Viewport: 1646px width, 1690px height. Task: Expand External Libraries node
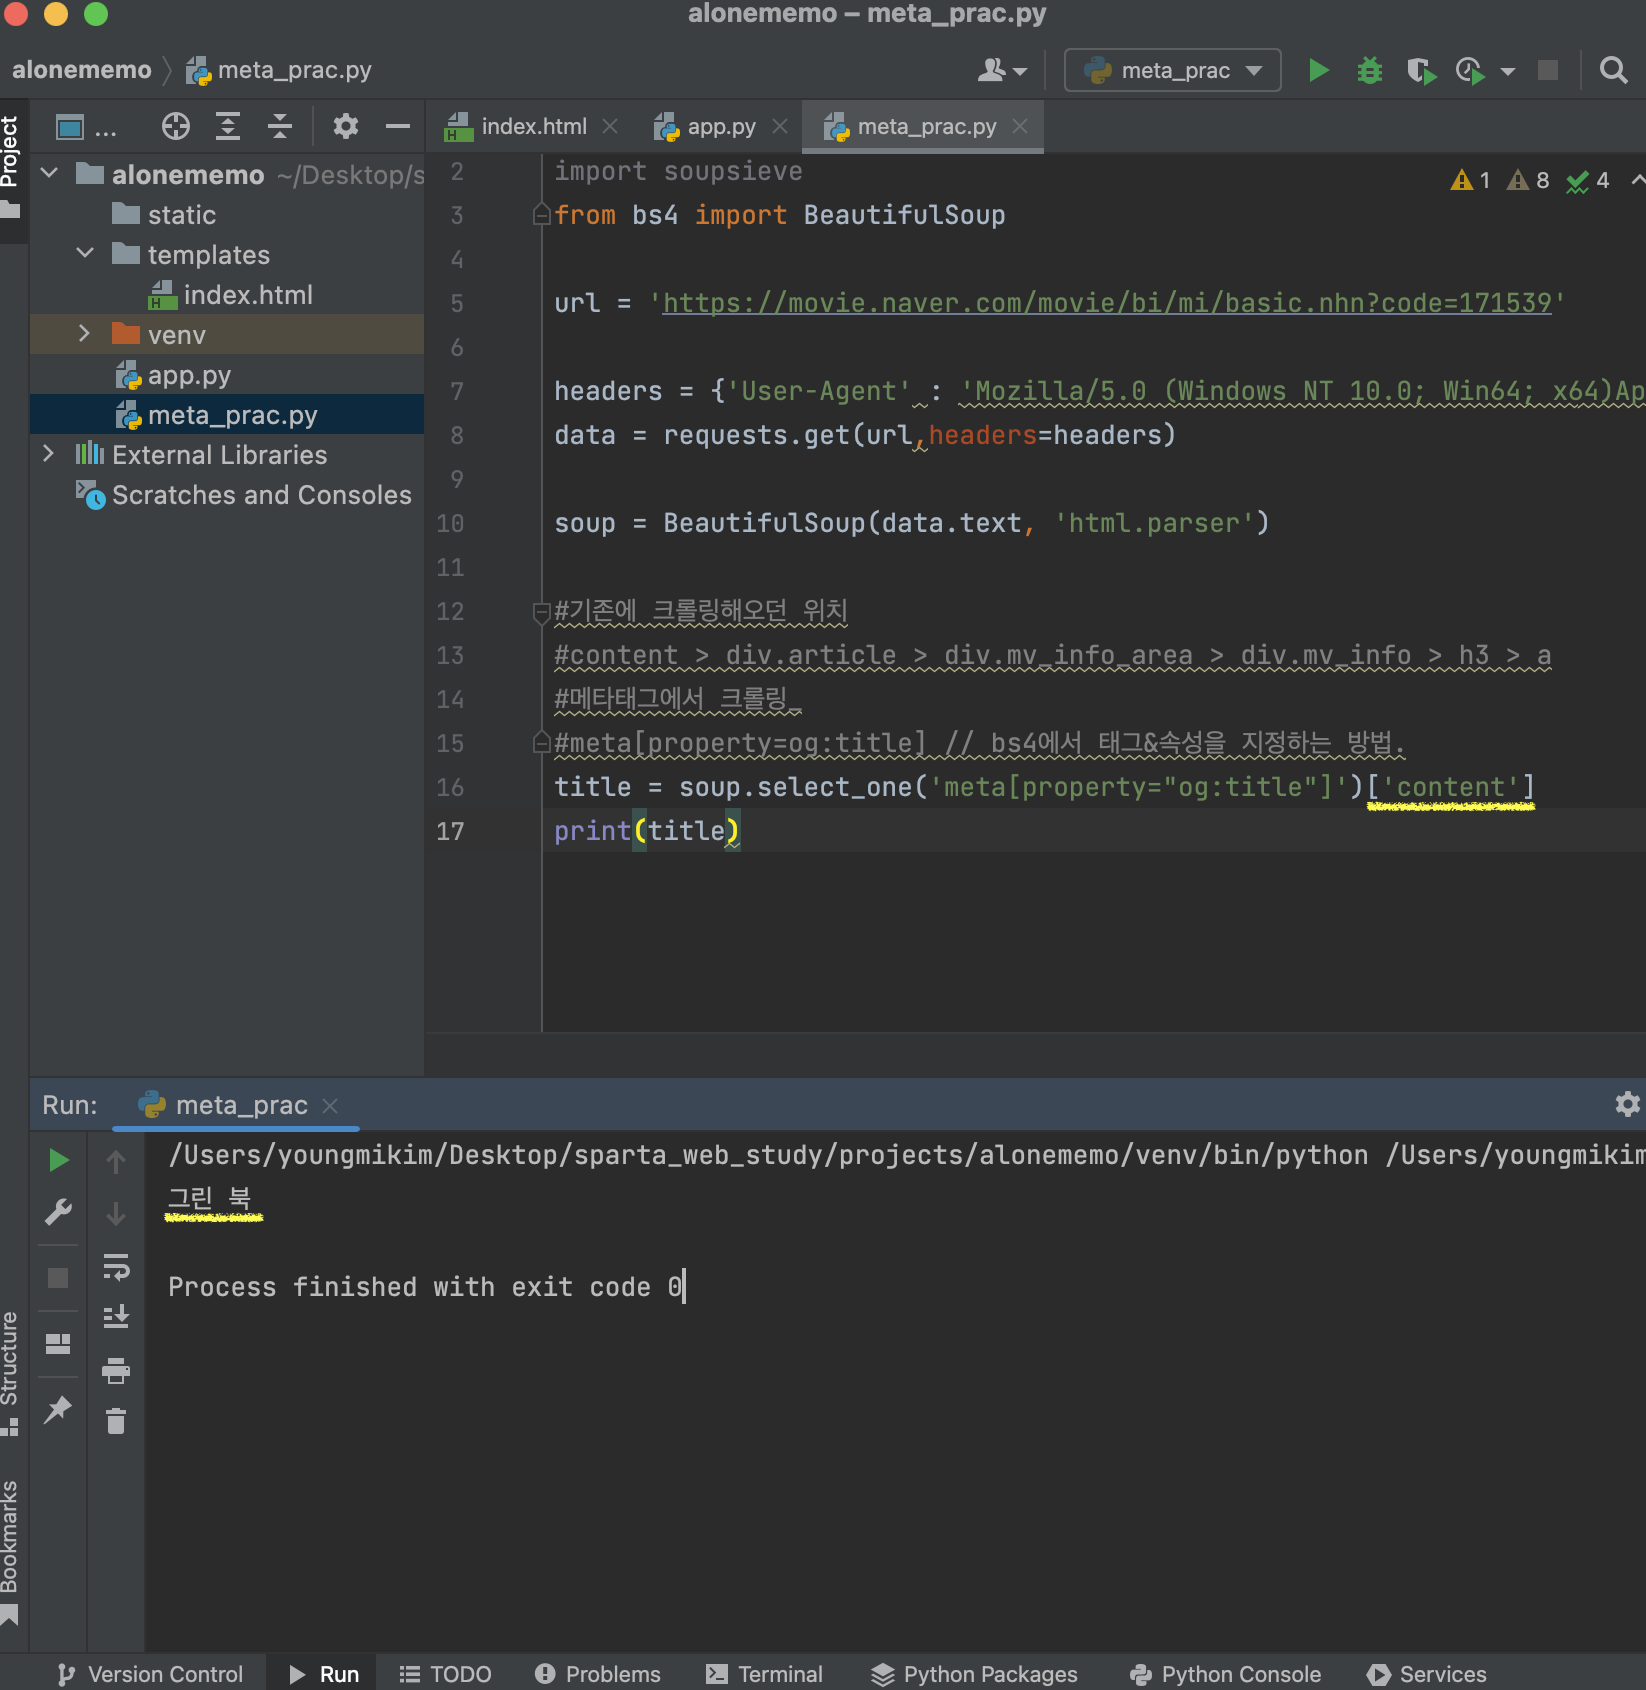point(49,454)
